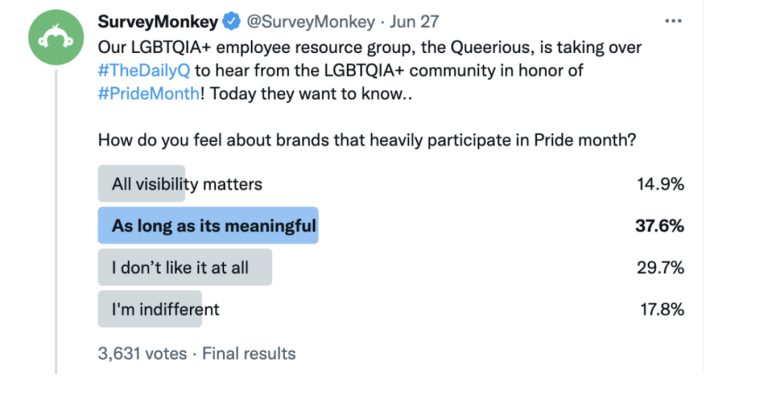This screenshot has width=768, height=402.
Task: Open the #TheDailyQ hashtag
Action: click(144, 70)
